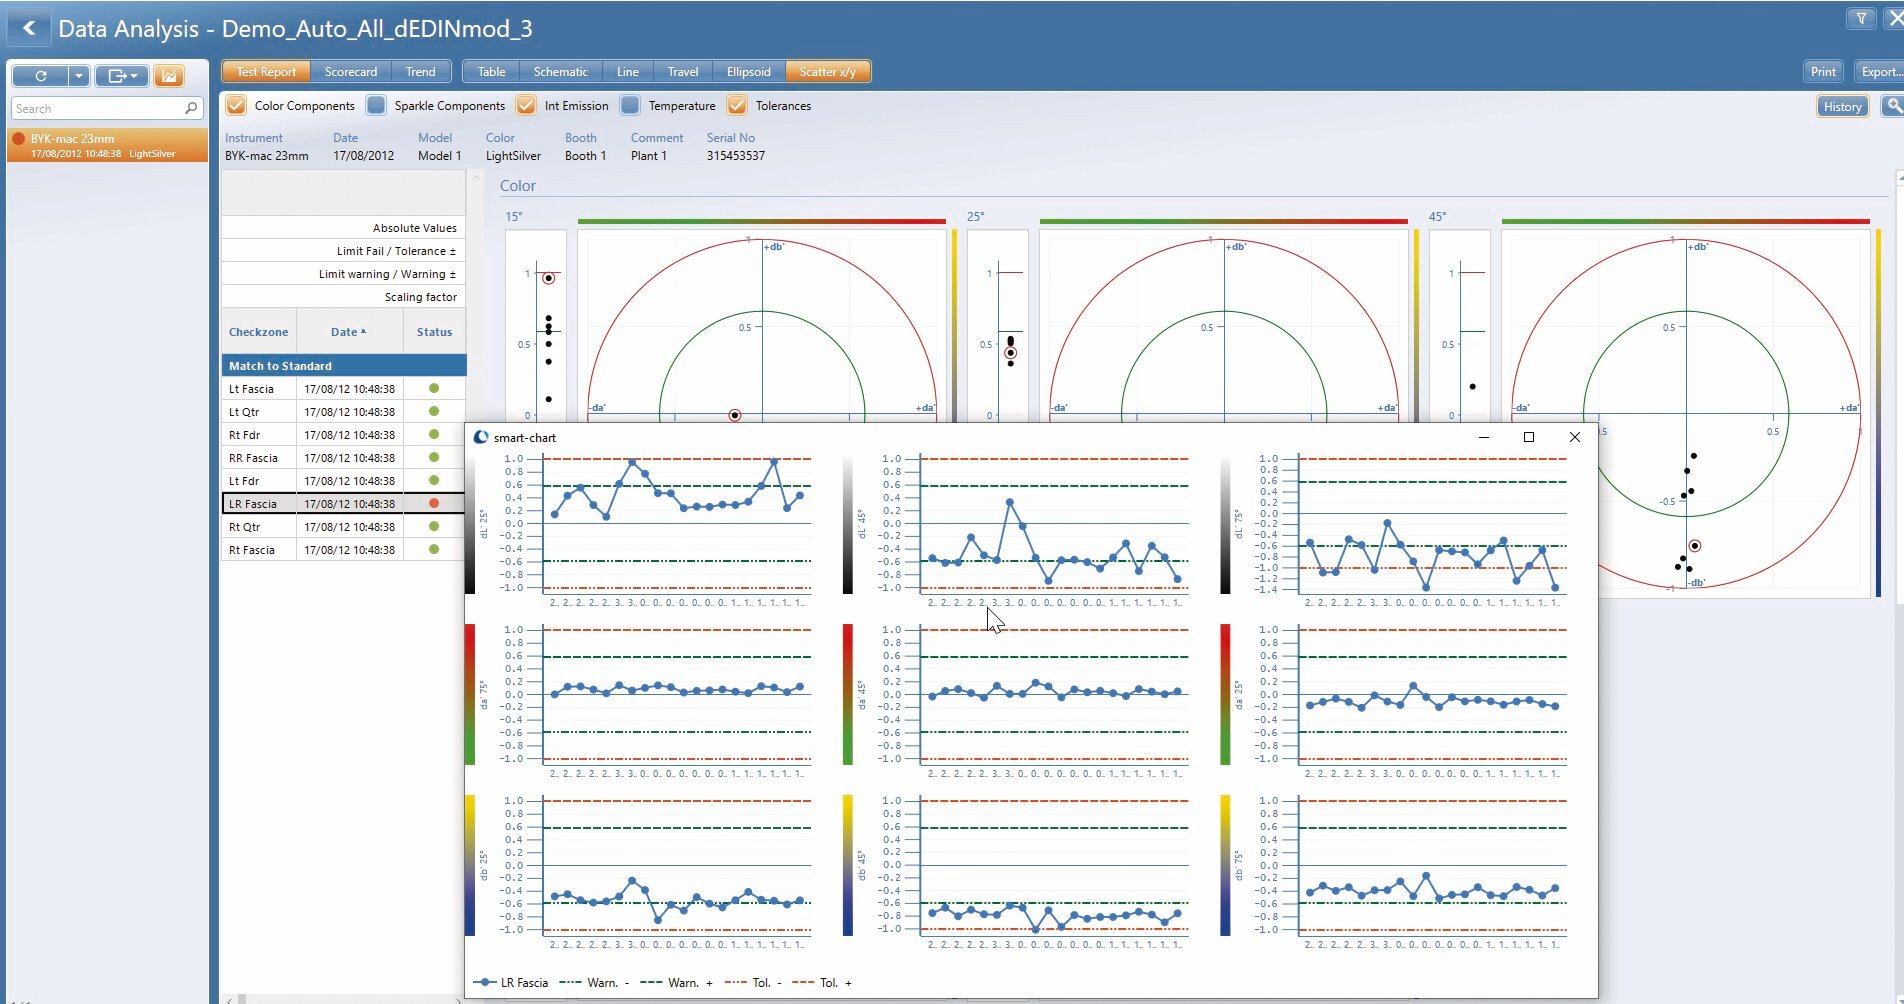Minimize the smart-chart window
Screen dimensions: 1904x1004
point(1484,437)
